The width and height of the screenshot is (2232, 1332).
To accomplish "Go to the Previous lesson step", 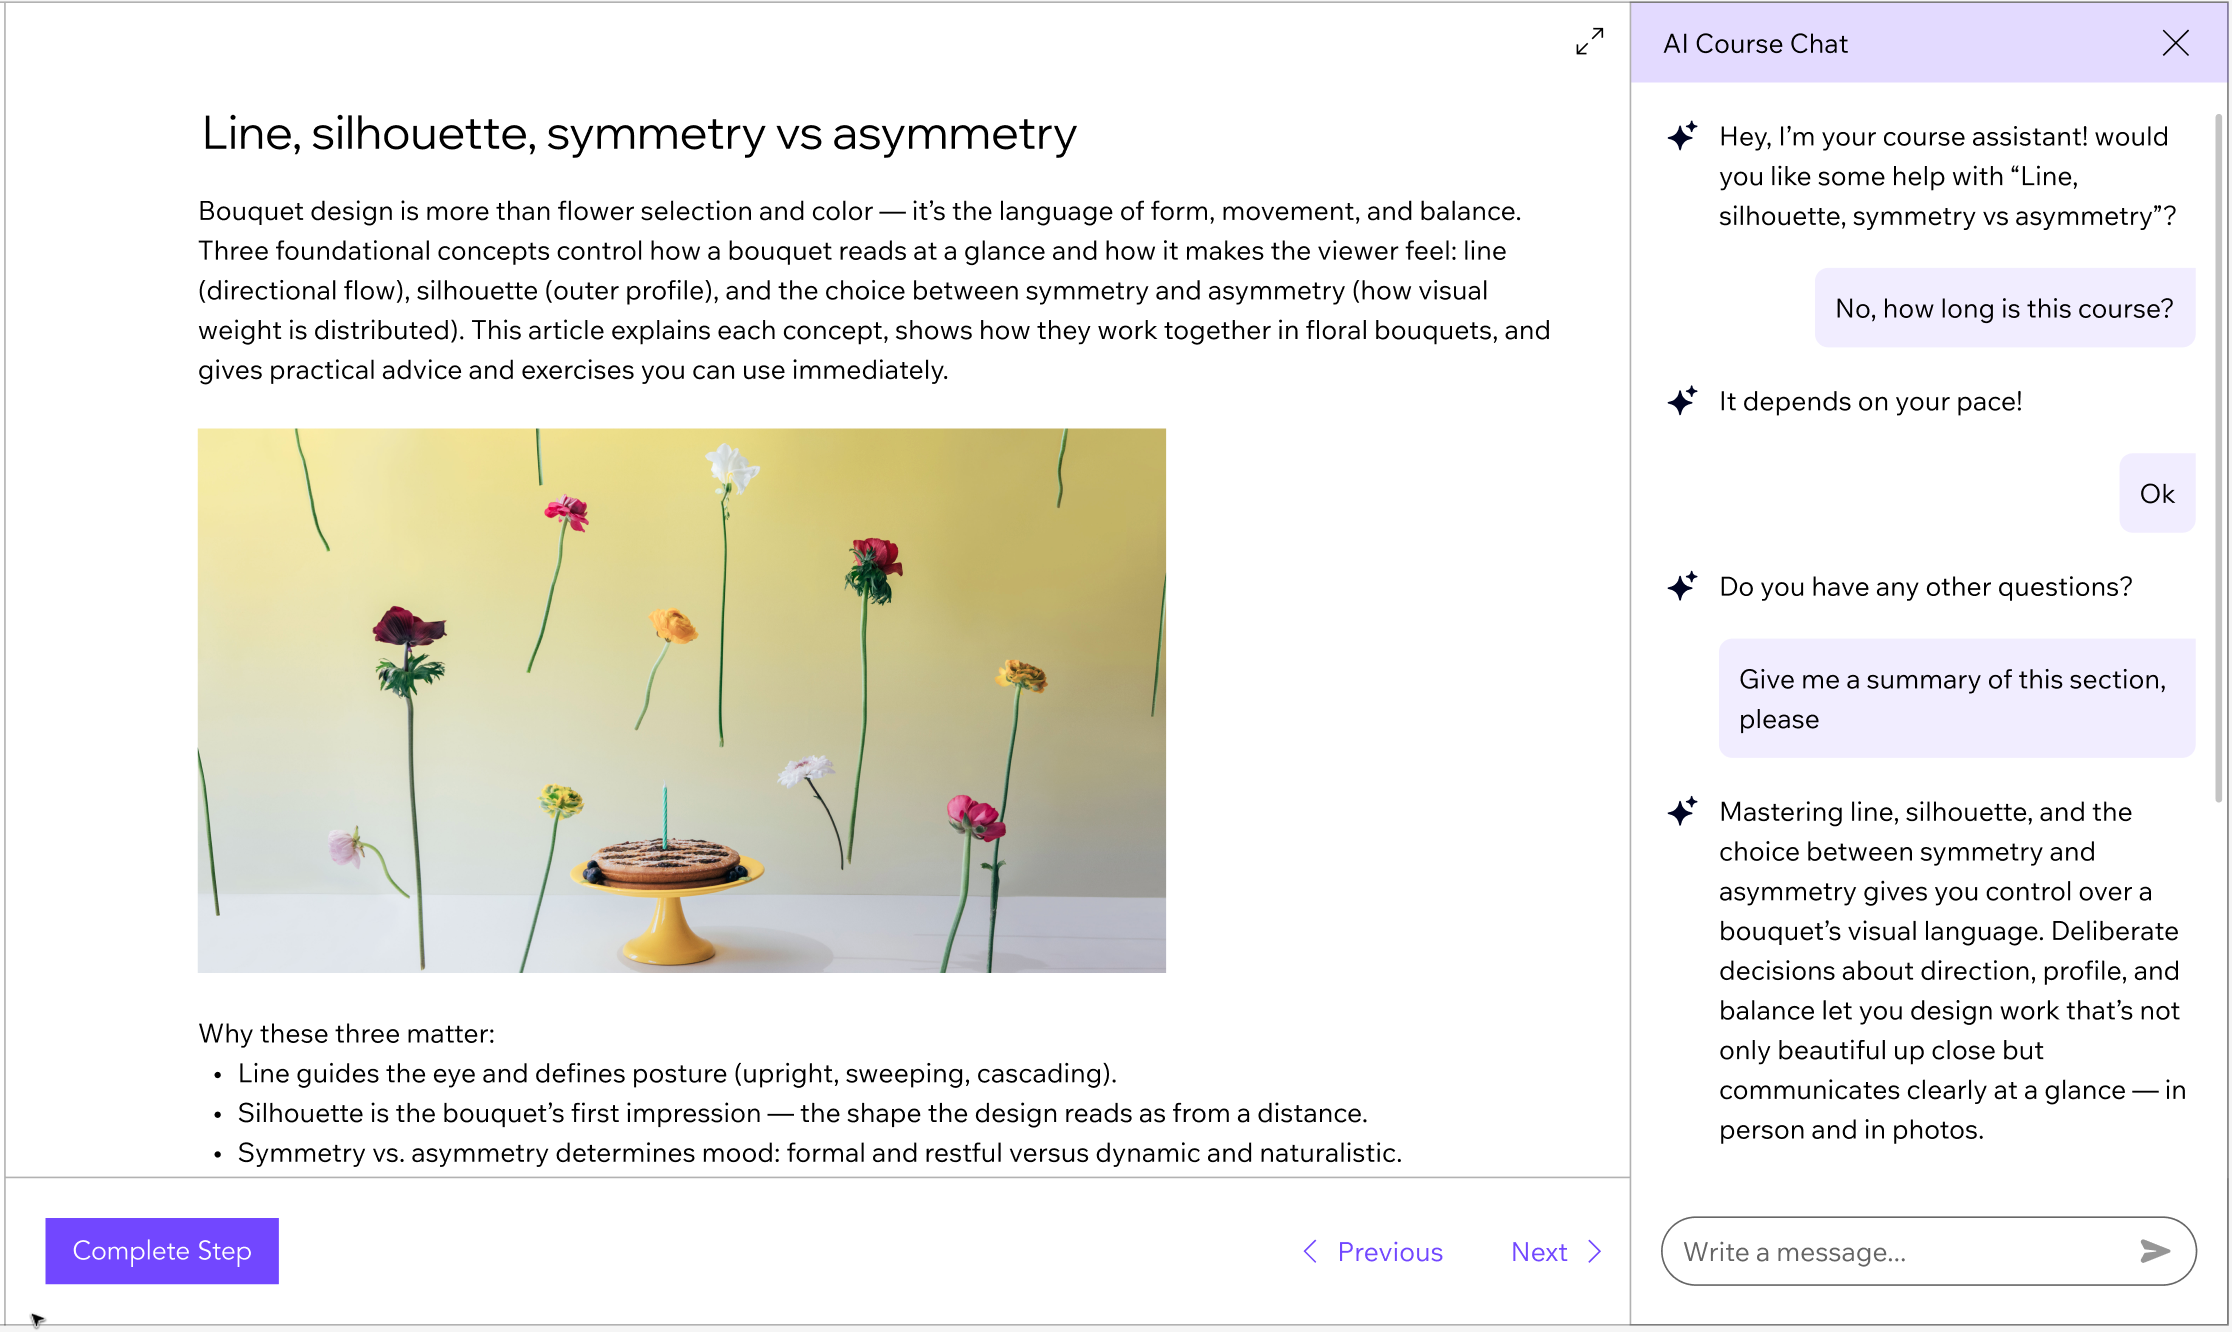I will (x=1389, y=1251).
